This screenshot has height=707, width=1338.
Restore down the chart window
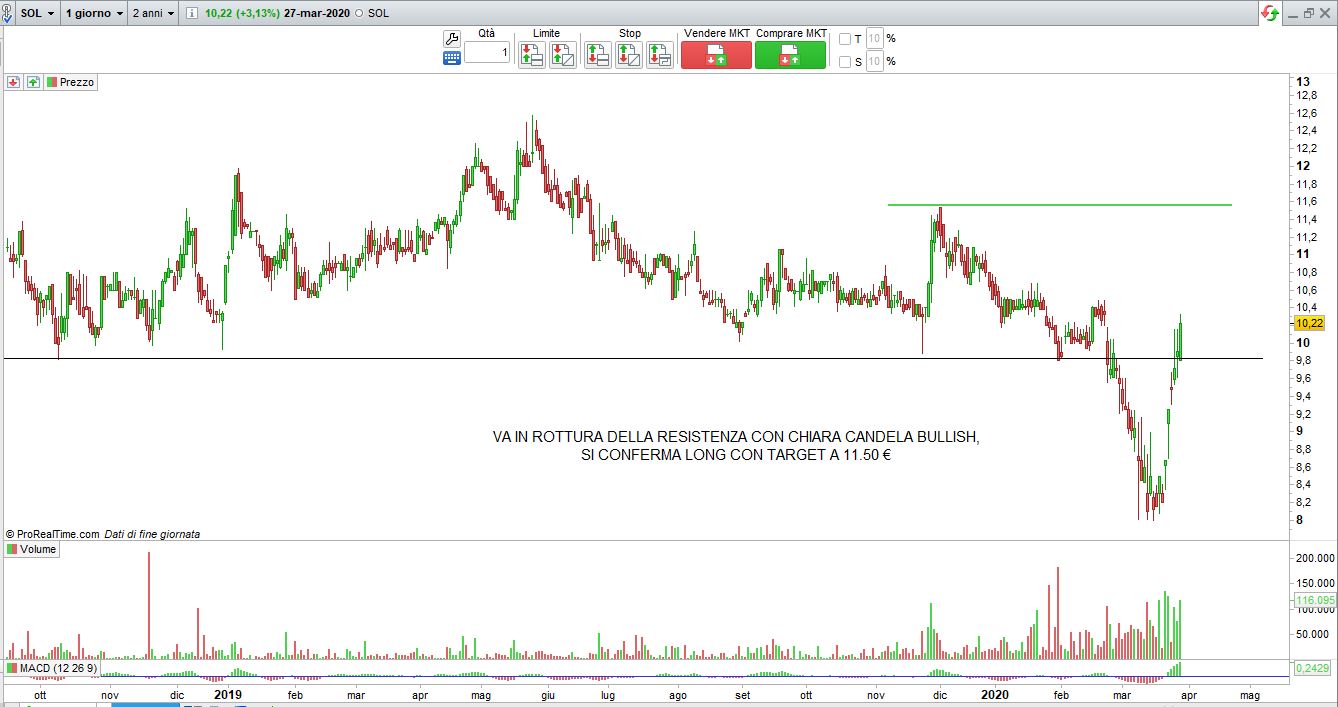(1309, 13)
